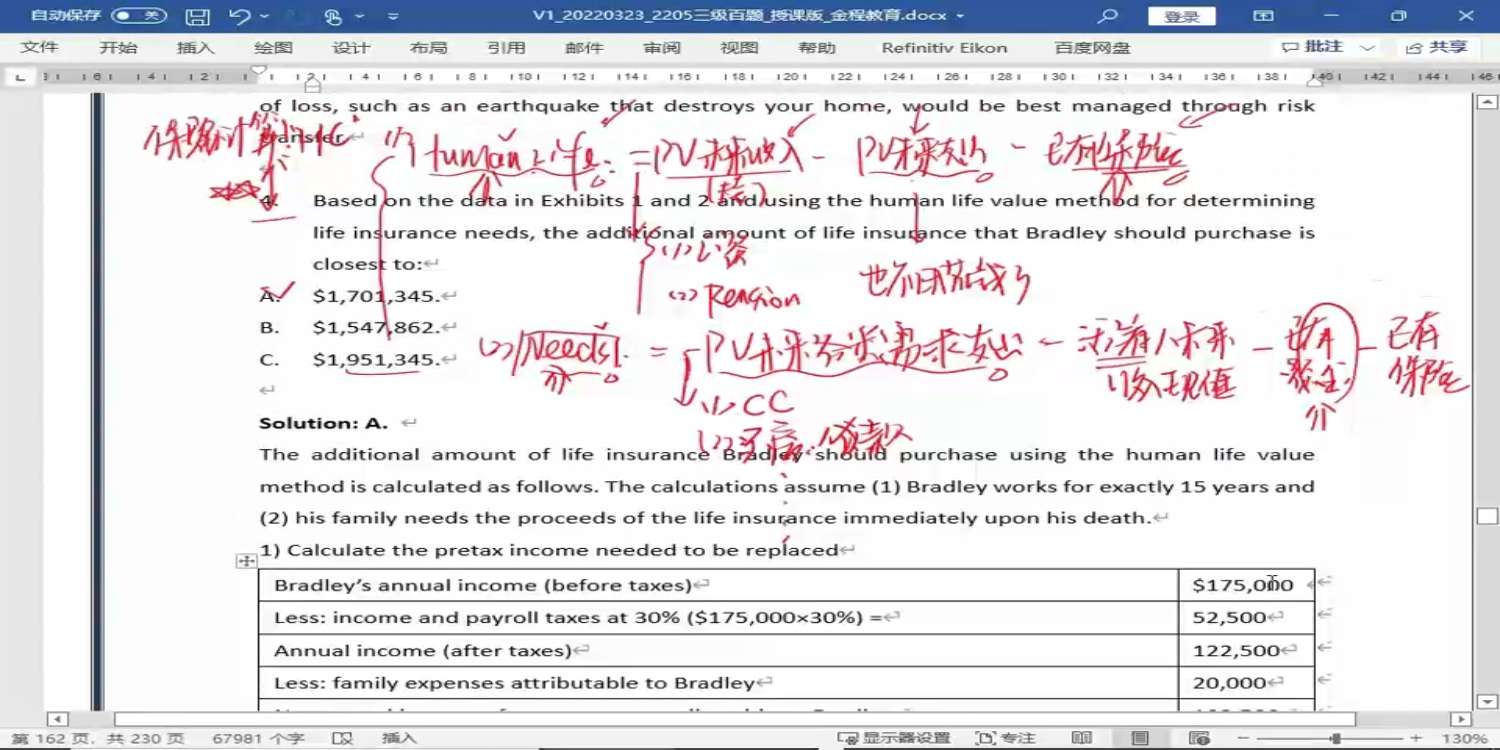Click the first-line indent marker on ruler
This screenshot has width=1500, height=750.
[259, 71]
